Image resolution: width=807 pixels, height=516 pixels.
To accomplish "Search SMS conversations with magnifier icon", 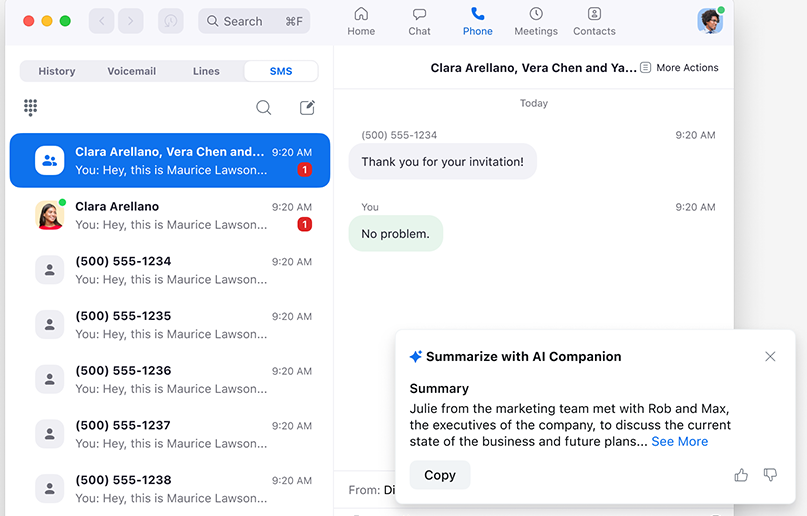I will (x=263, y=108).
